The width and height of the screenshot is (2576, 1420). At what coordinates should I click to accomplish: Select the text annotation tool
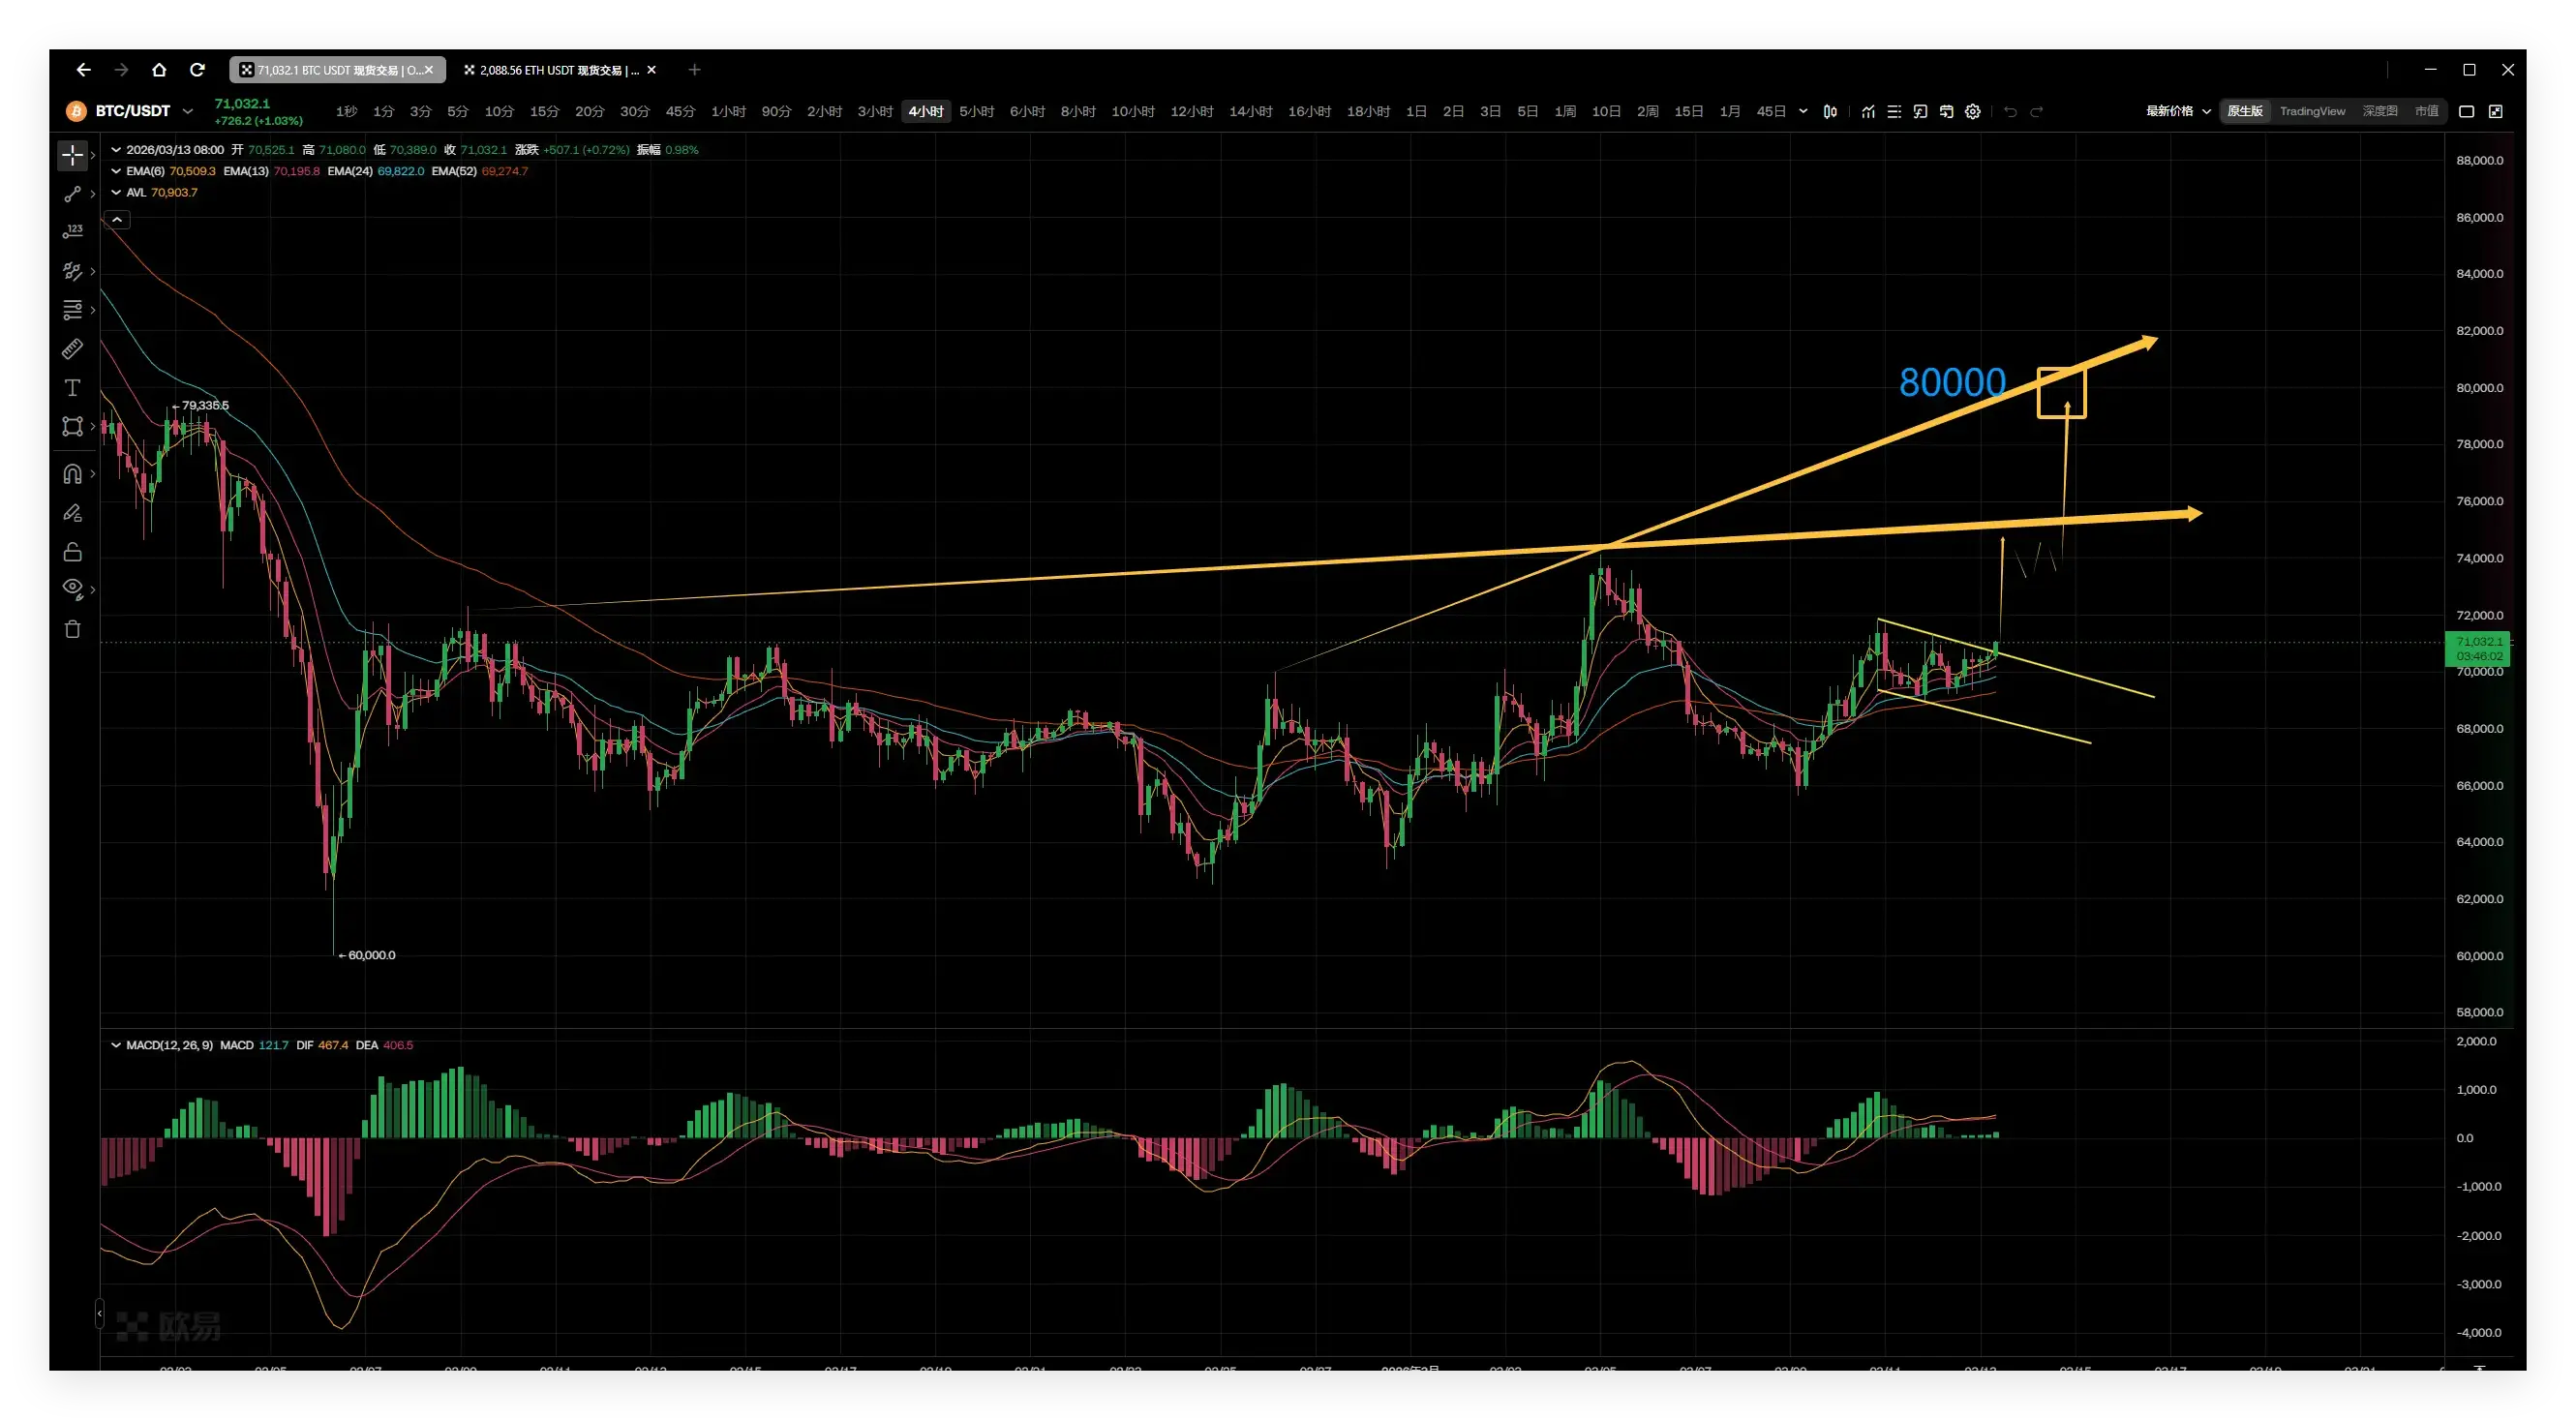point(72,388)
